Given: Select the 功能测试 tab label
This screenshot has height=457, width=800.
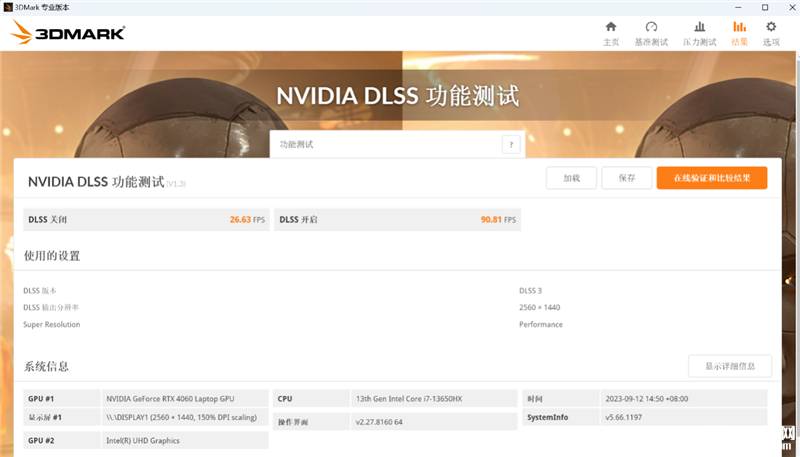Looking at the screenshot, I should click(296, 144).
